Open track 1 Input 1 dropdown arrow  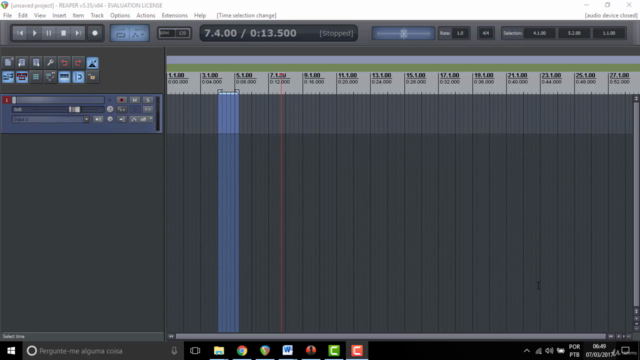tap(86, 119)
